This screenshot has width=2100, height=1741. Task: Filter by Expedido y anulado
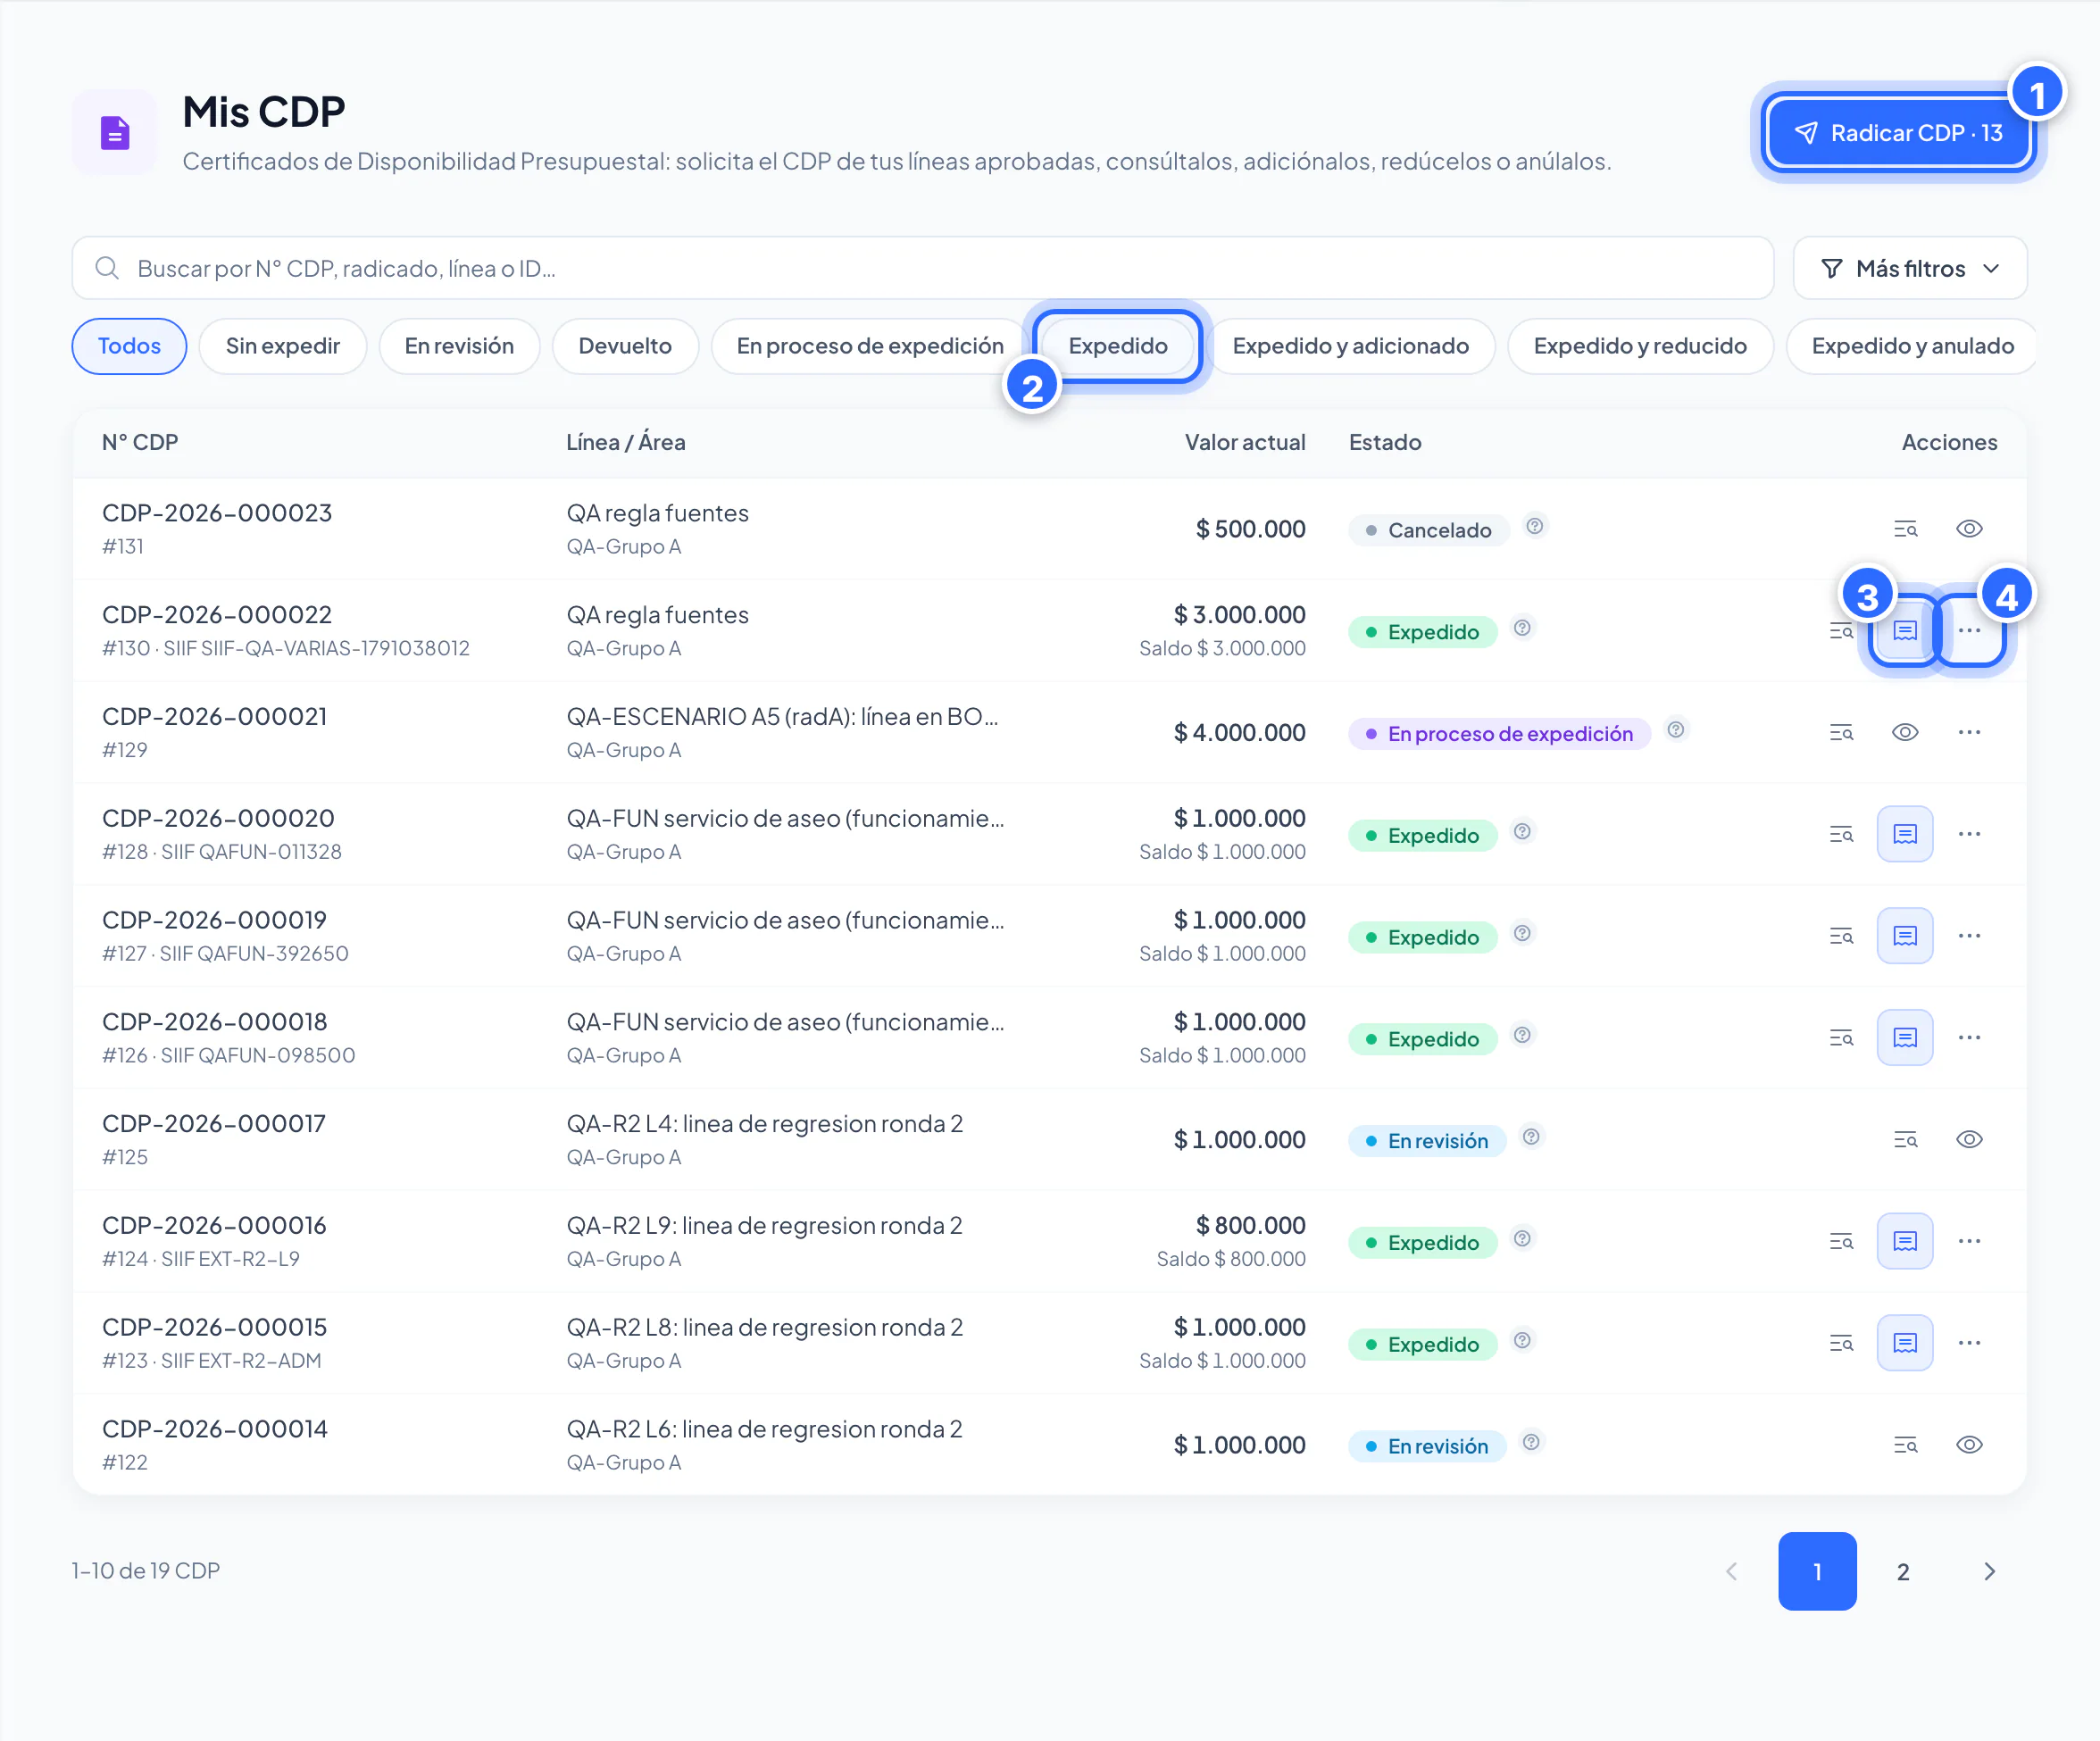pos(1912,346)
